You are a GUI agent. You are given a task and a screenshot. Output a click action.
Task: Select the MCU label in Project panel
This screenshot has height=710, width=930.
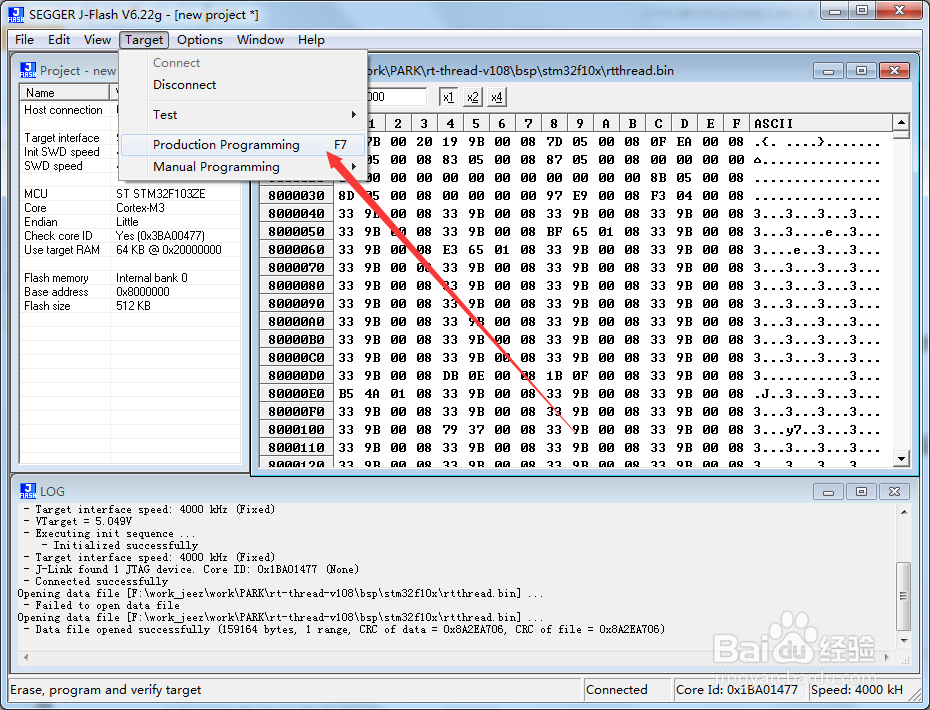36,194
